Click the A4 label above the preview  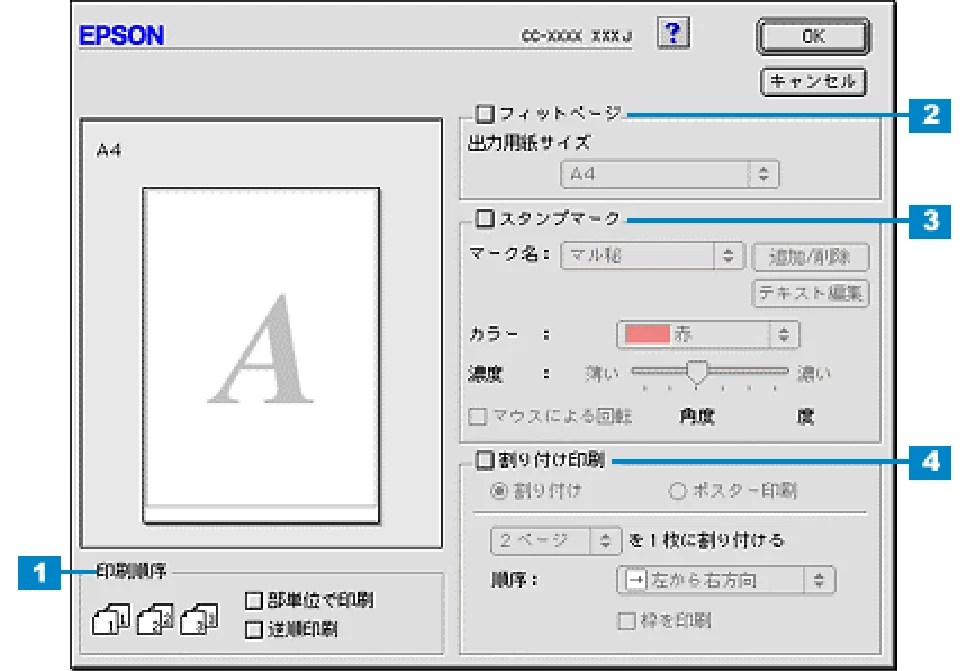[109, 151]
